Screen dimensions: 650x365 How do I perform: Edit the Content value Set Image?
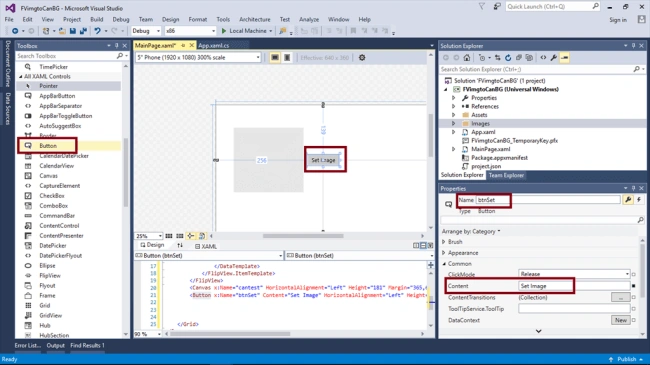click(x=574, y=286)
